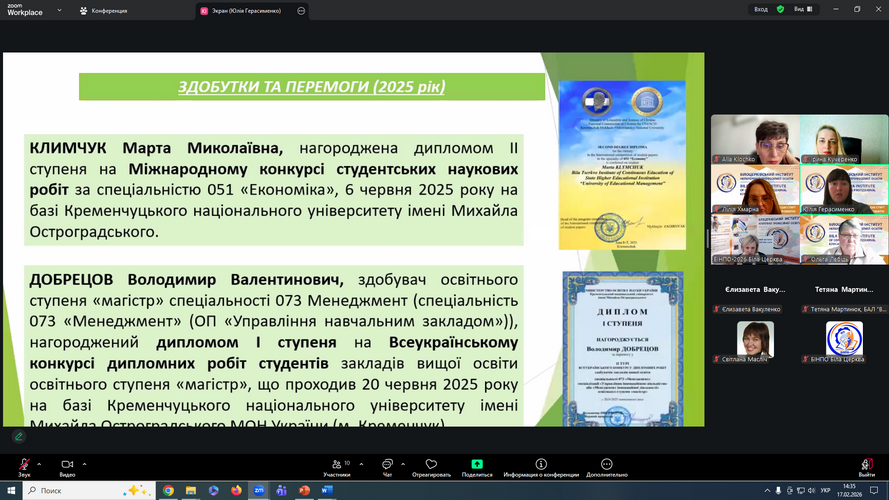The width and height of the screenshot is (889, 500).
Task: Toggle camera with the Видео button
Action: [x=67, y=466]
